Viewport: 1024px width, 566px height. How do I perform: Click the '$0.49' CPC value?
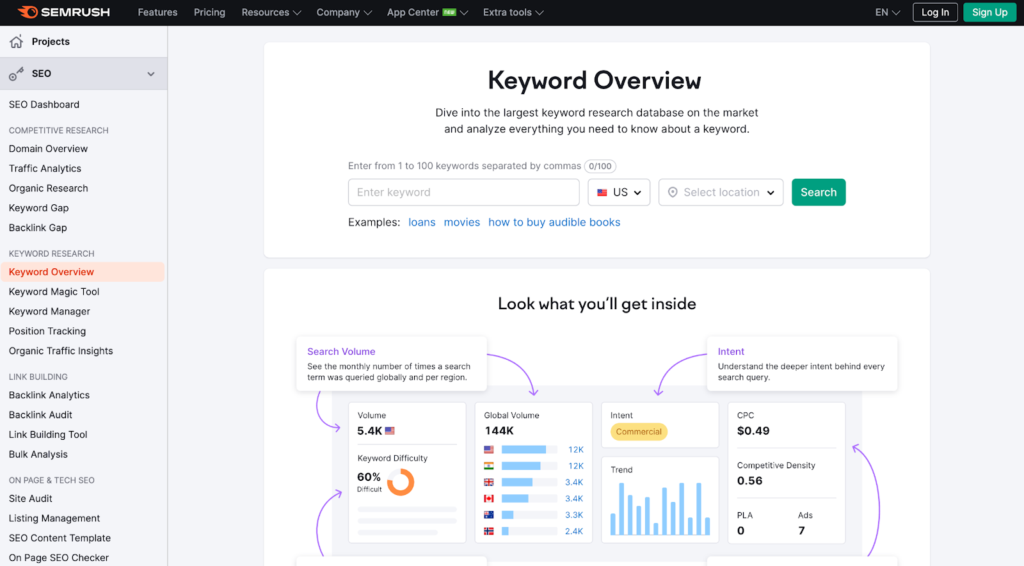(x=753, y=431)
